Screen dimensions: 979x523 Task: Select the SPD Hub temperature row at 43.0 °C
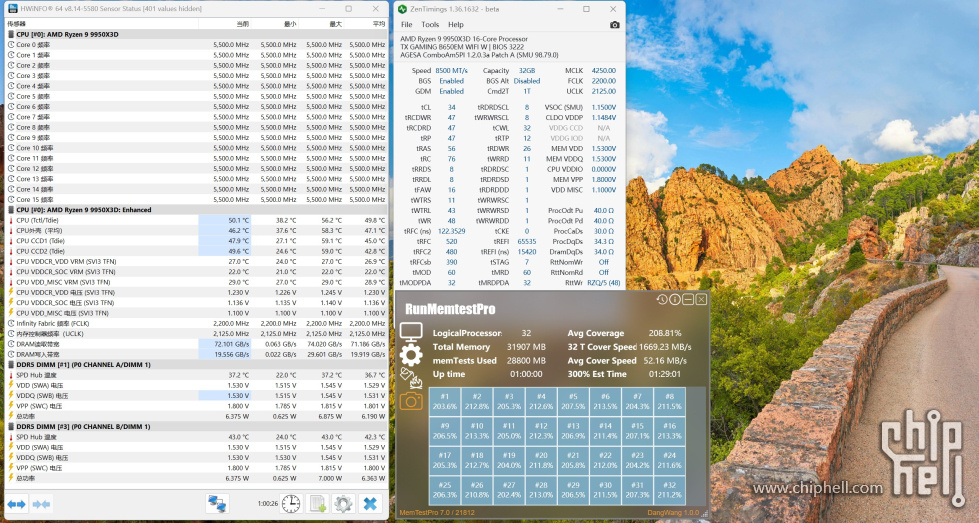coord(196,437)
